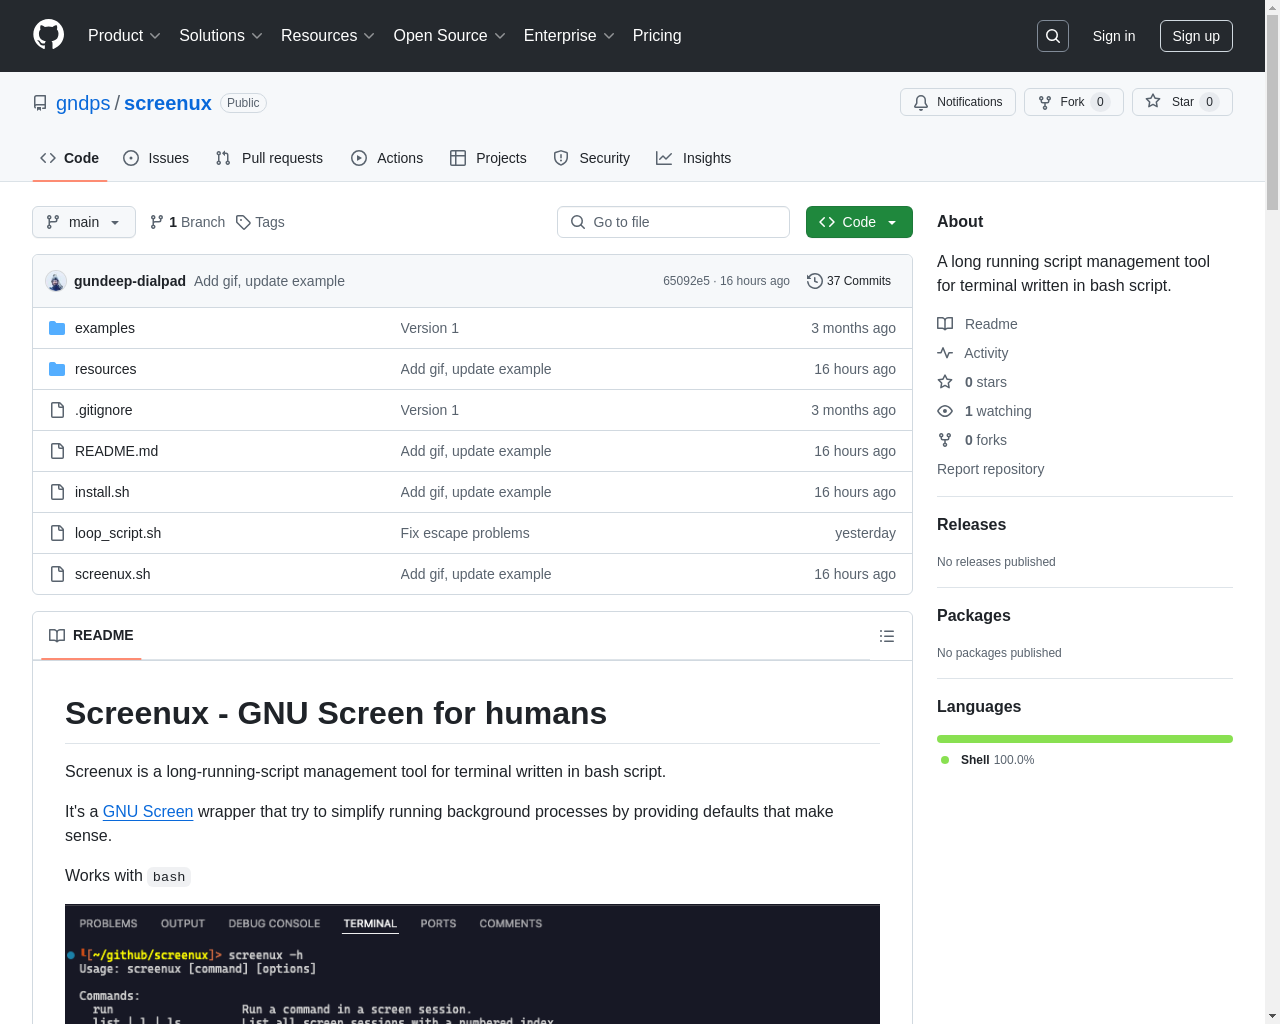This screenshot has width=1280, height=1024.
Task: Open the README.md file
Action: click(x=117, y=451)
